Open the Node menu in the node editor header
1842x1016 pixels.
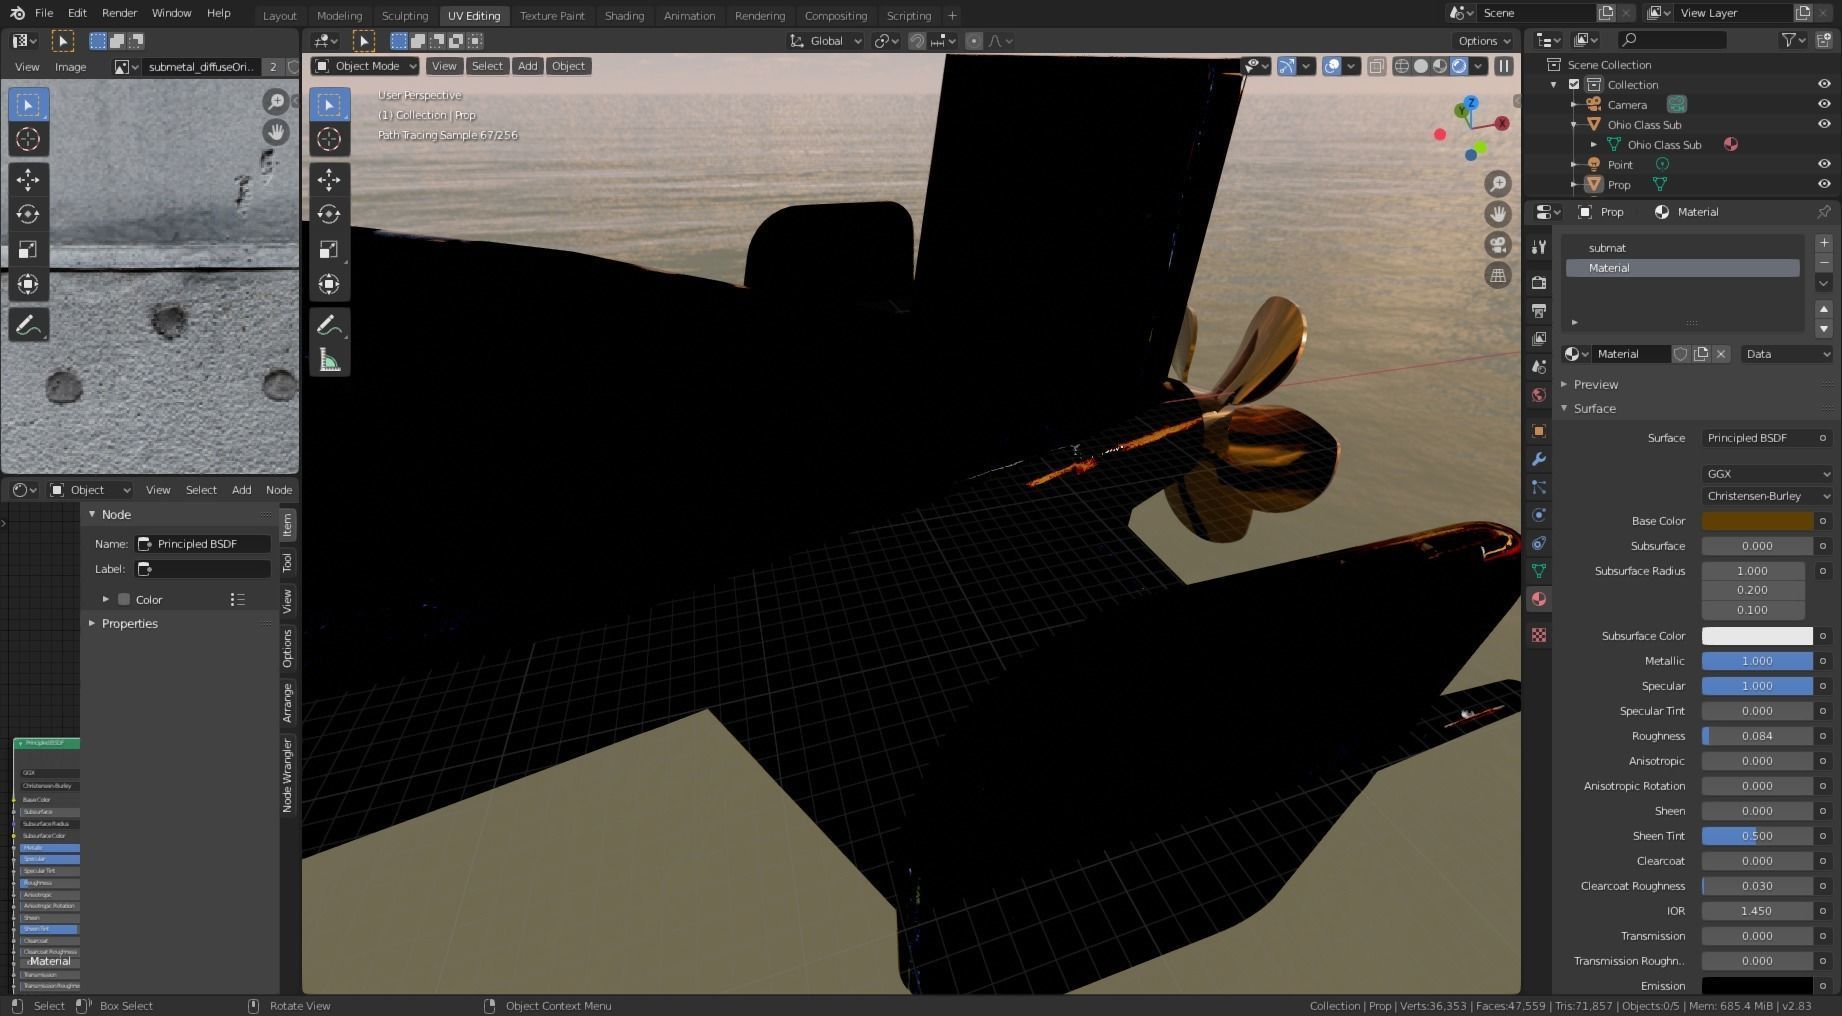tap(279, 490)
